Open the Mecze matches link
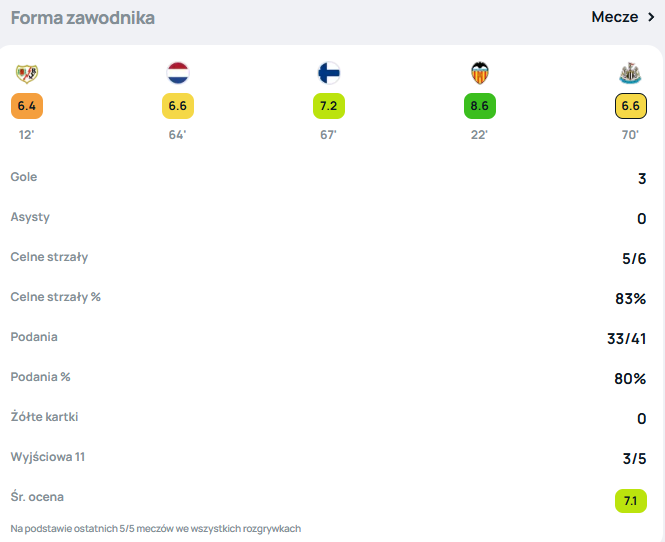This screenshot has width=665, height=542. [615, 17]
